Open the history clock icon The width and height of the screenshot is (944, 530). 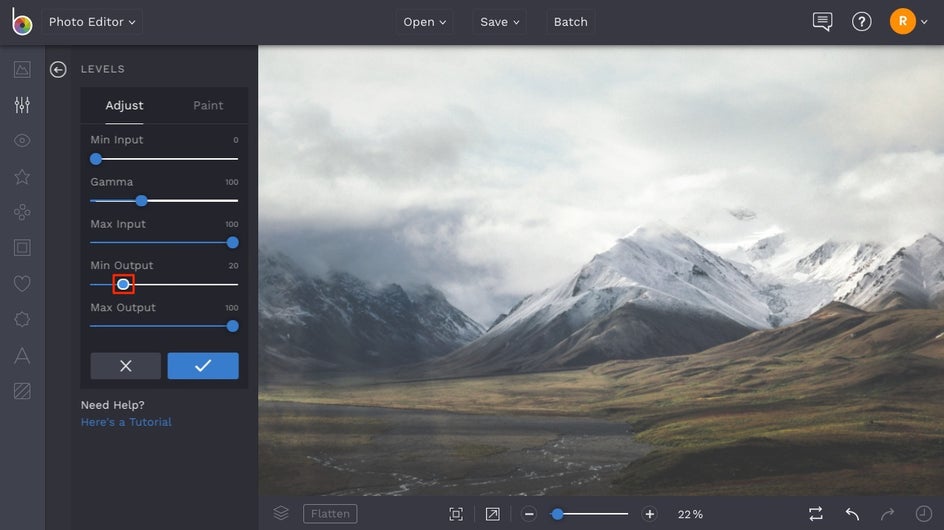coord(924,514)
